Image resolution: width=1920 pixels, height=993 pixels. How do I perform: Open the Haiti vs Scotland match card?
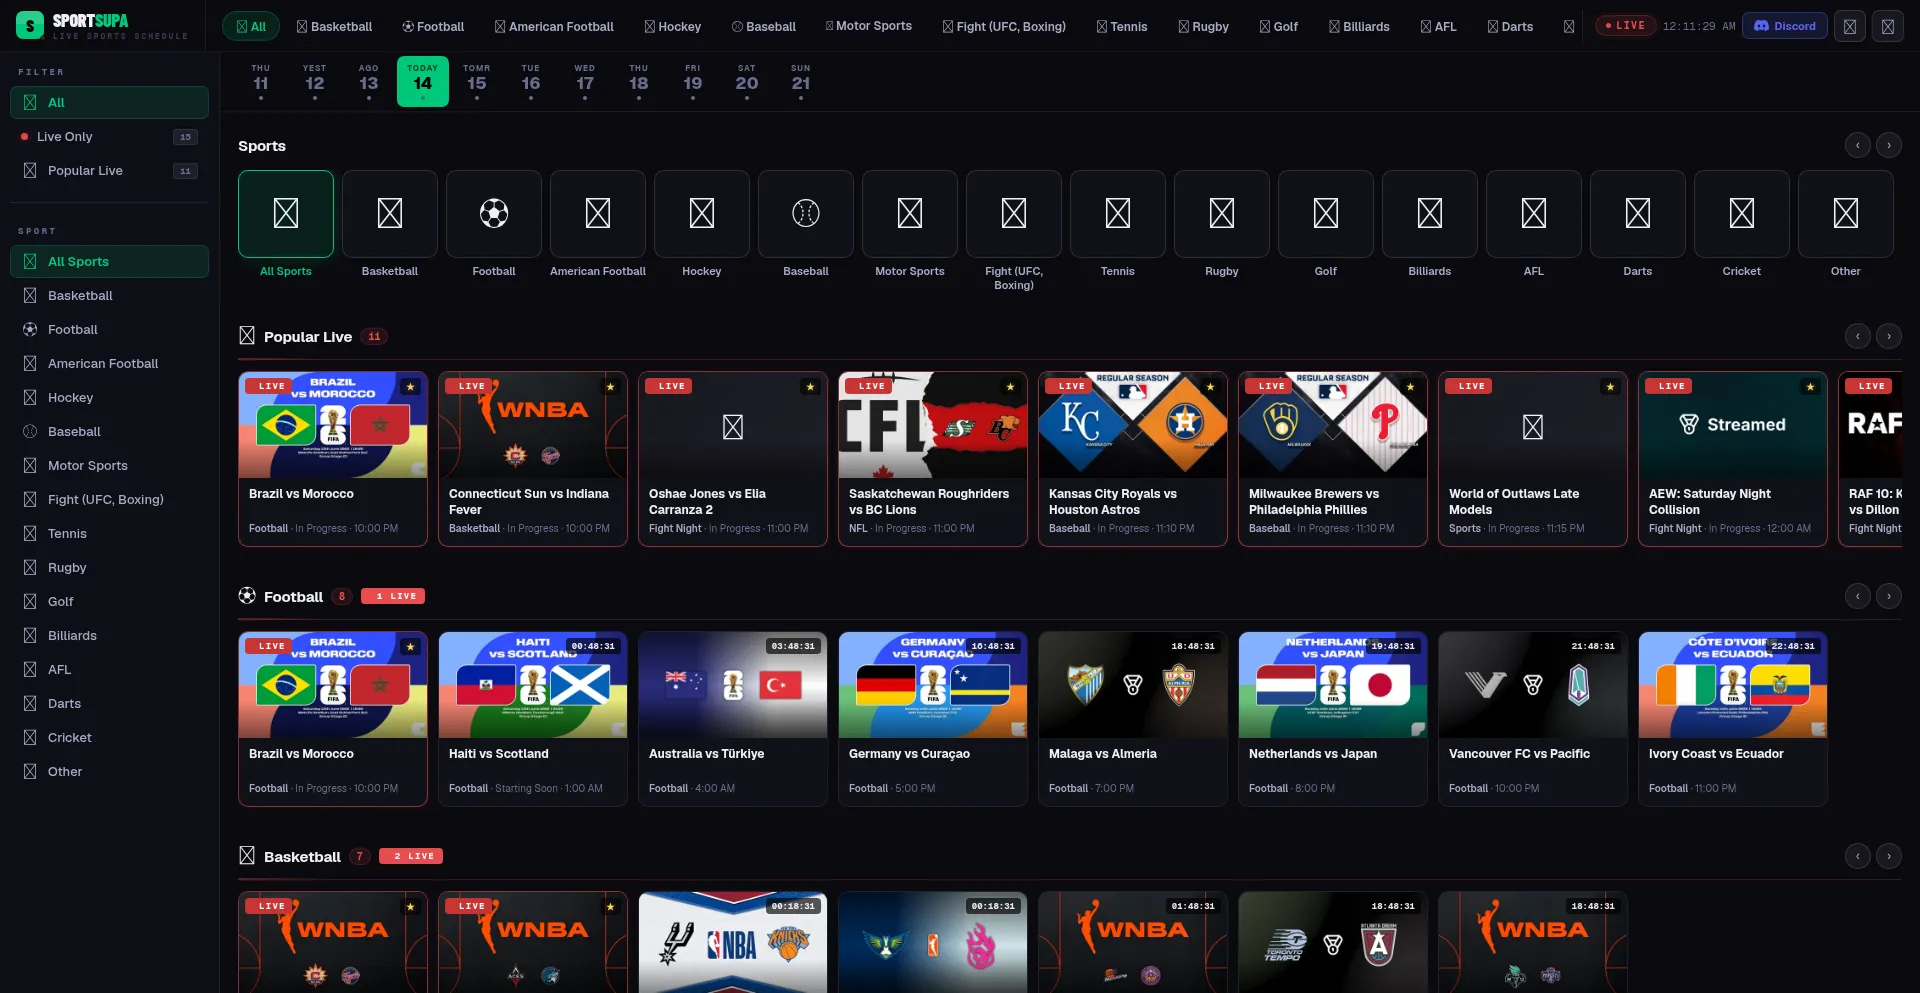coord(533,719)
